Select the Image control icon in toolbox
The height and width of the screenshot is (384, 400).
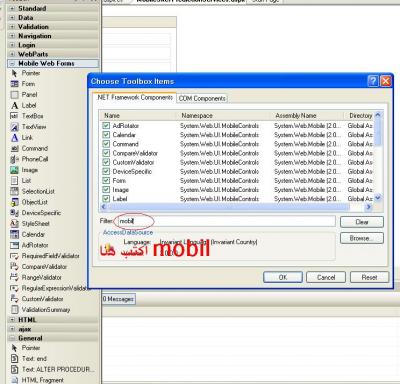point(14,170)
